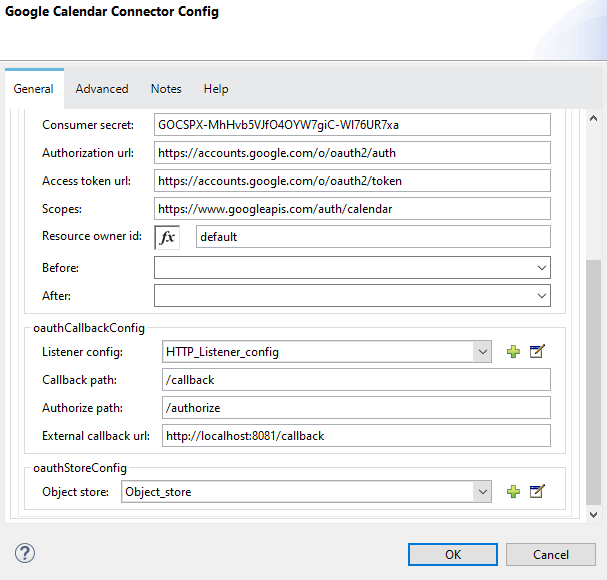This screenshot has width=607, height=580.
Task: Dismiss dialog with Cancel button
Action: point(550,554)
